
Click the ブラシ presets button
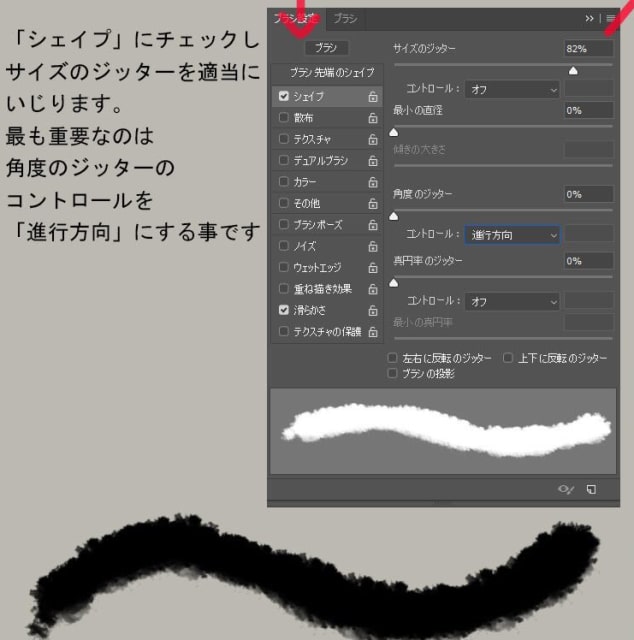click(x=327, y=48)
